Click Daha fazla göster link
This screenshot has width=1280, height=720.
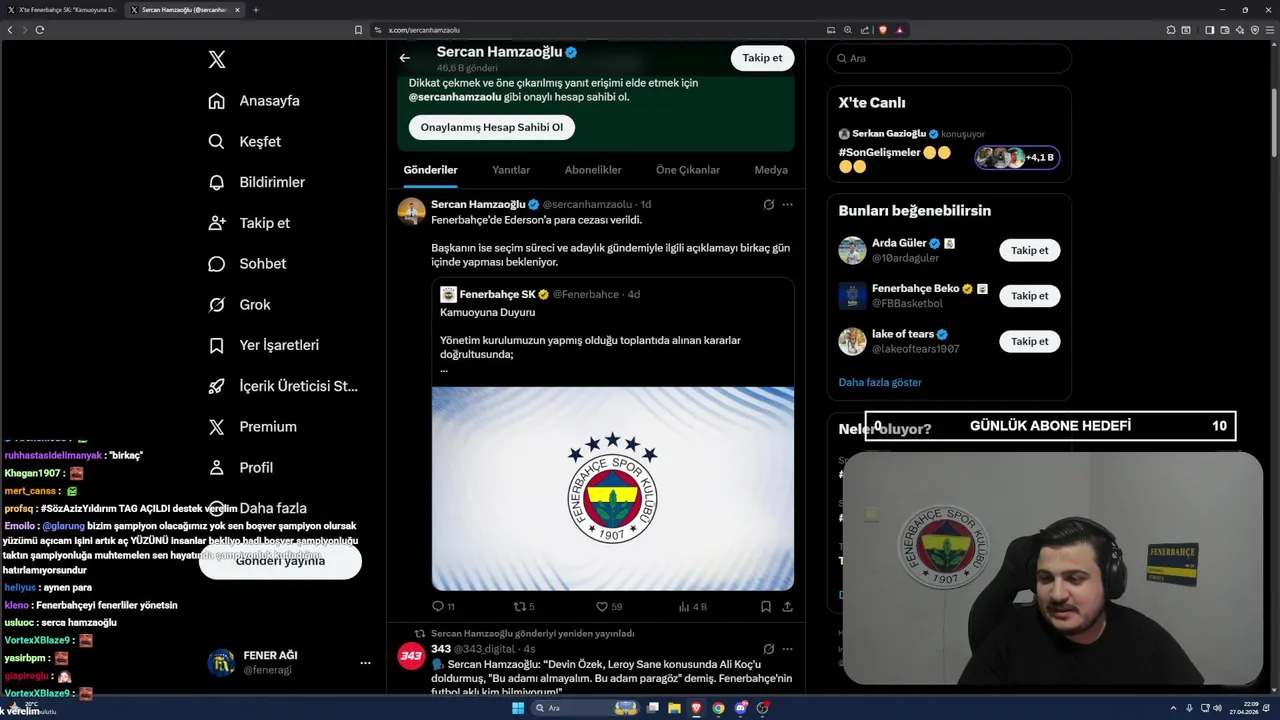point(880,382)
